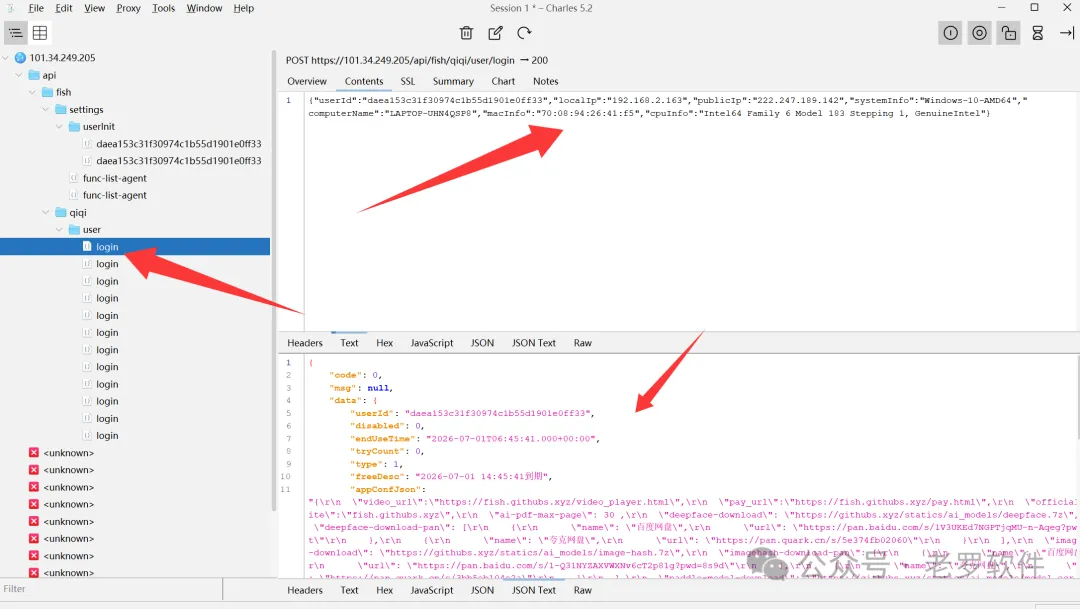
Task: Collapse the api folder
Action: click(19, 75)
